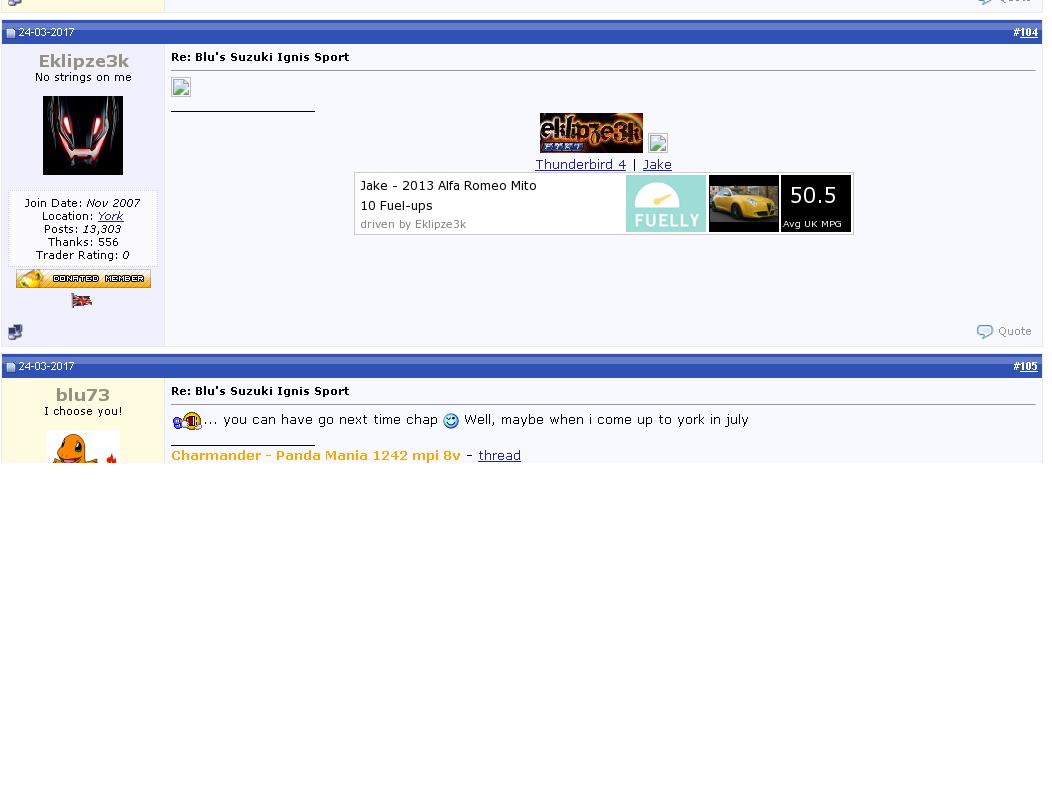Open Eklipze3k user profile name
1052x800 pixels.
coord(83,61)
